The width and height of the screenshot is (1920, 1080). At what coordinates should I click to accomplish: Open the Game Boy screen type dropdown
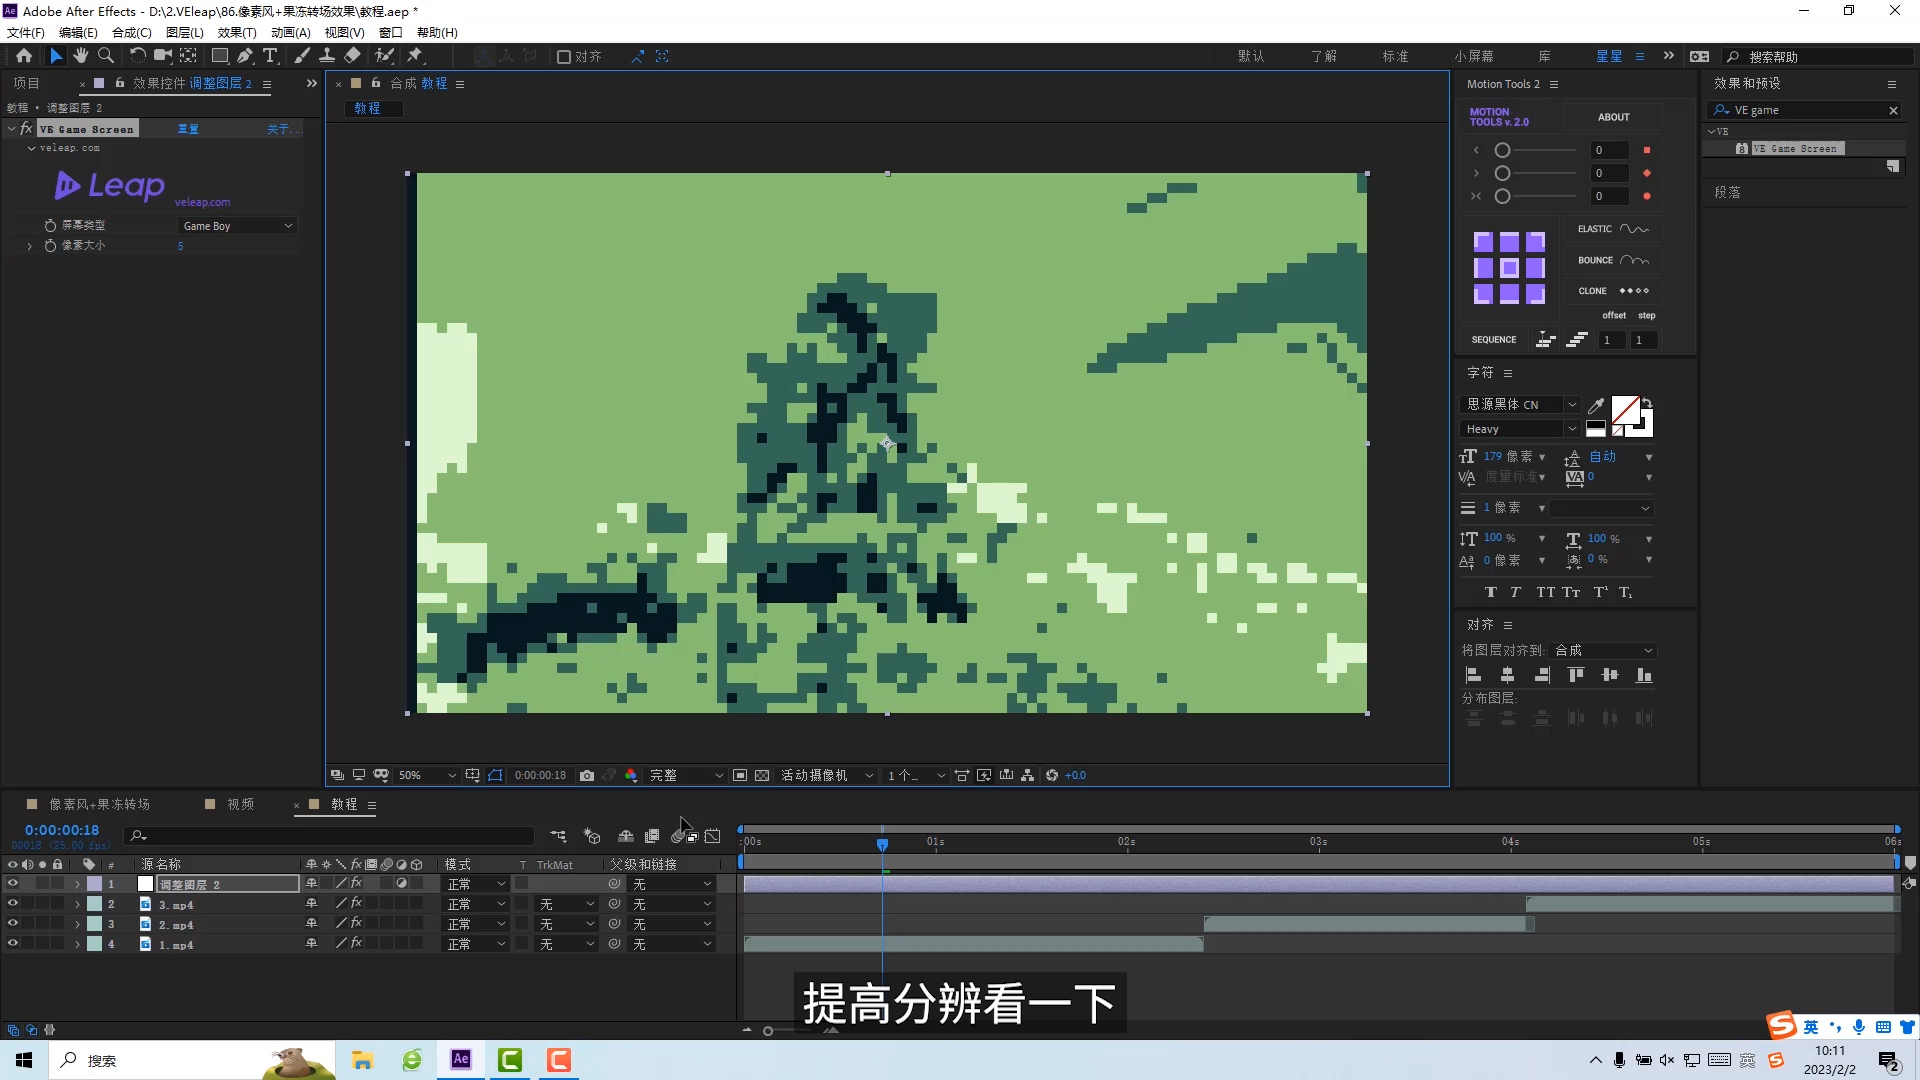[x=237, y=226]
